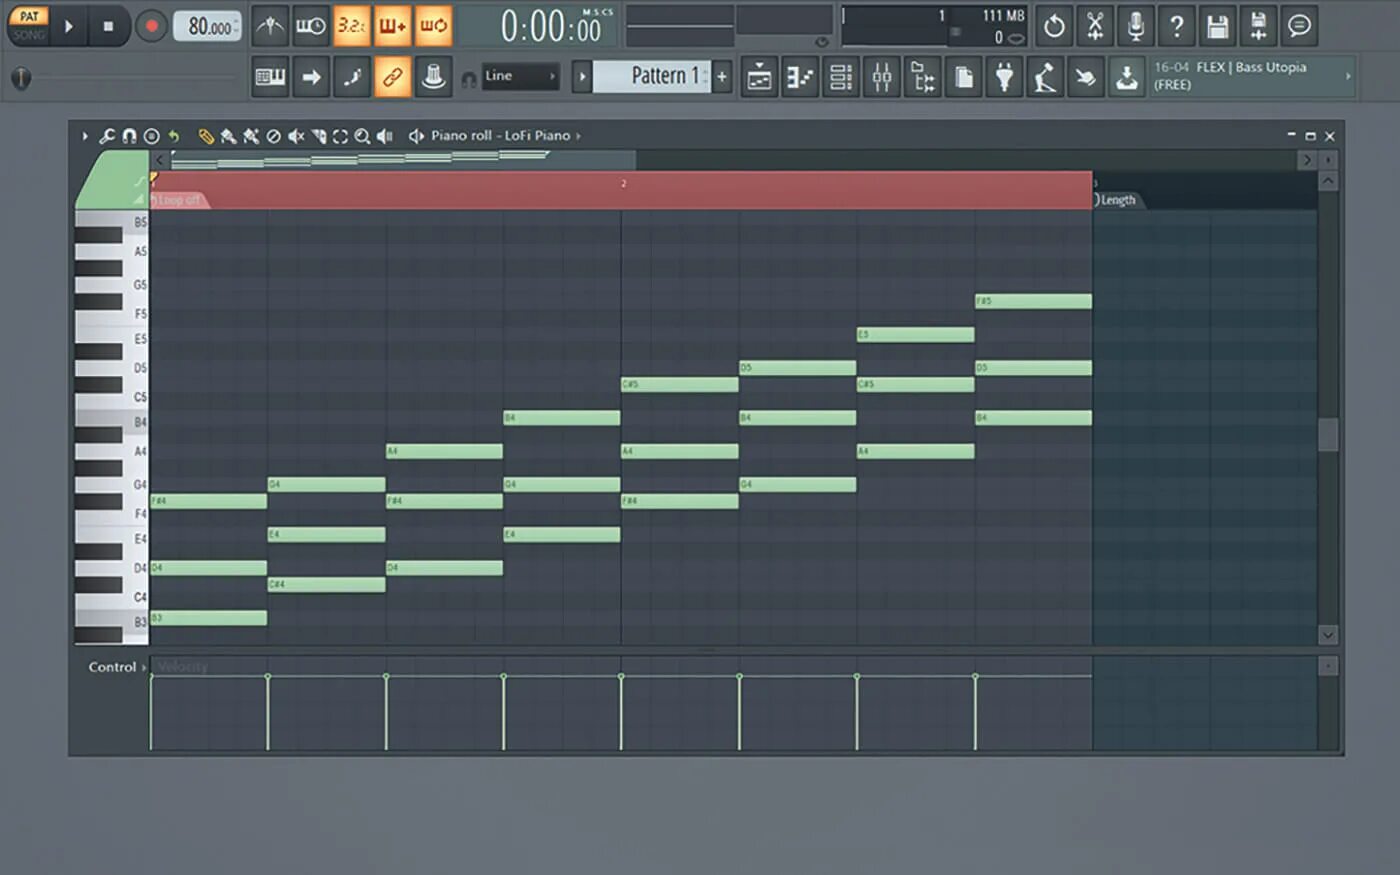
Task: Toggle the 3-2-1 countdown before recording
Action: 352,26
